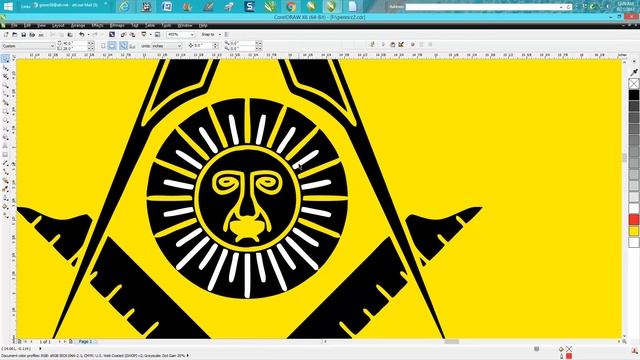
Task: Click the palette eyedropper icon above the swatches
Action: (634, 72)
